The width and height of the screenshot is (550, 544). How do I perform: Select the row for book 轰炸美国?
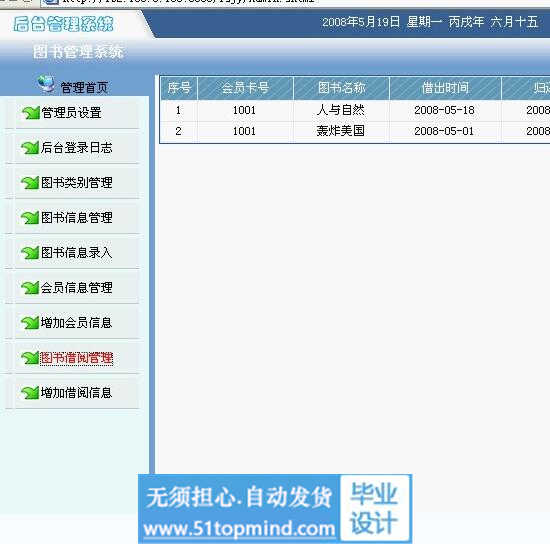click(x=355, y=131)
